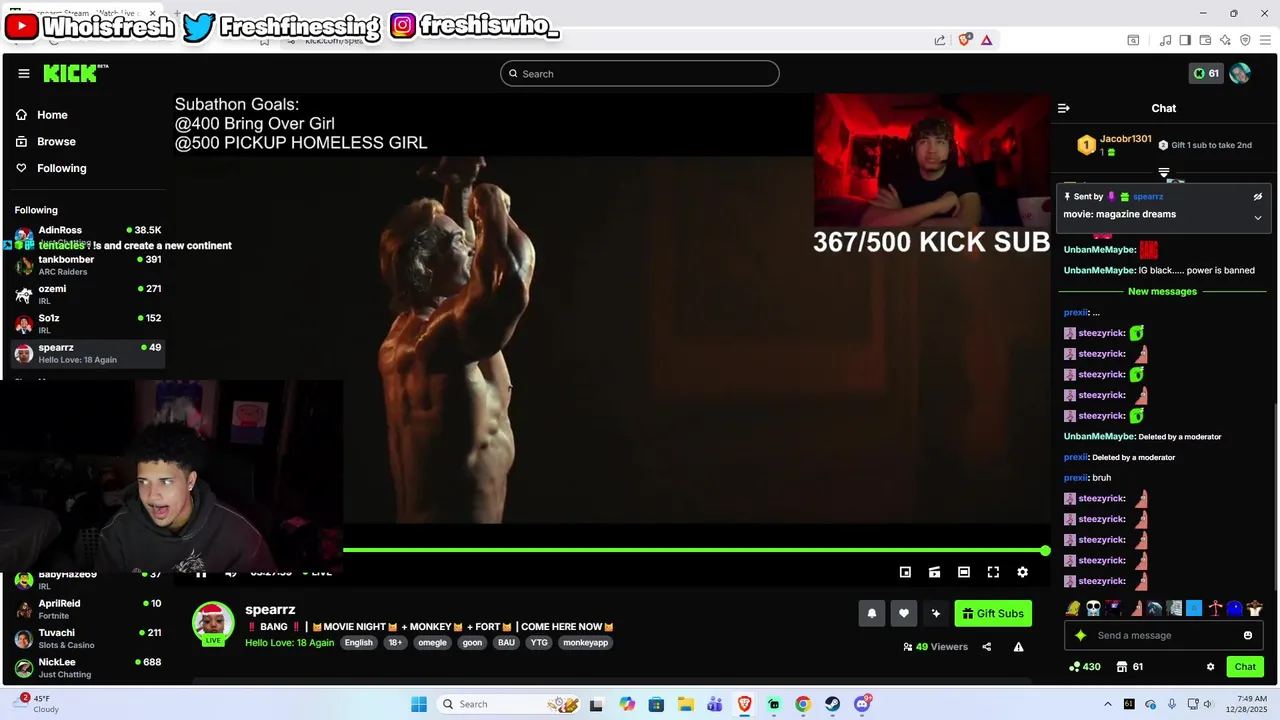Click the Gift Subs button
The image size is (1280, 720).
click(993, 614)
